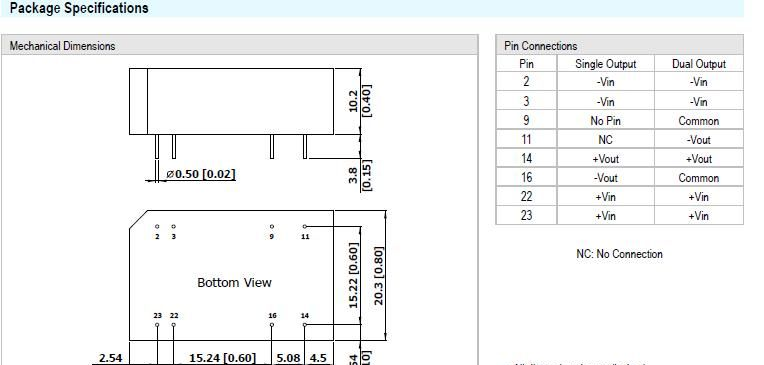Select table Pin cell 22
Viewport: 764px width, 365px height.
(526, 196)
